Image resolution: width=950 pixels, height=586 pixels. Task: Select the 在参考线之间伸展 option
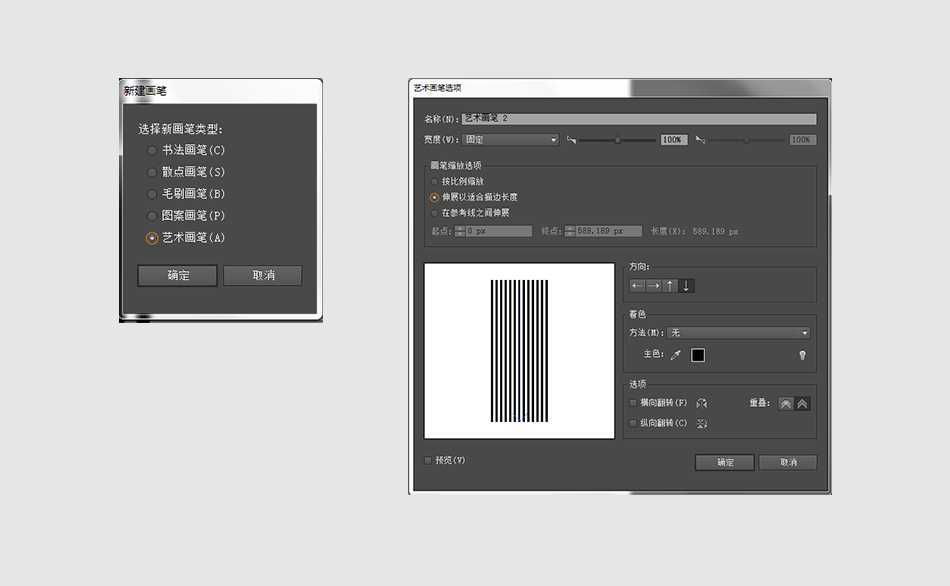[434, 213]
